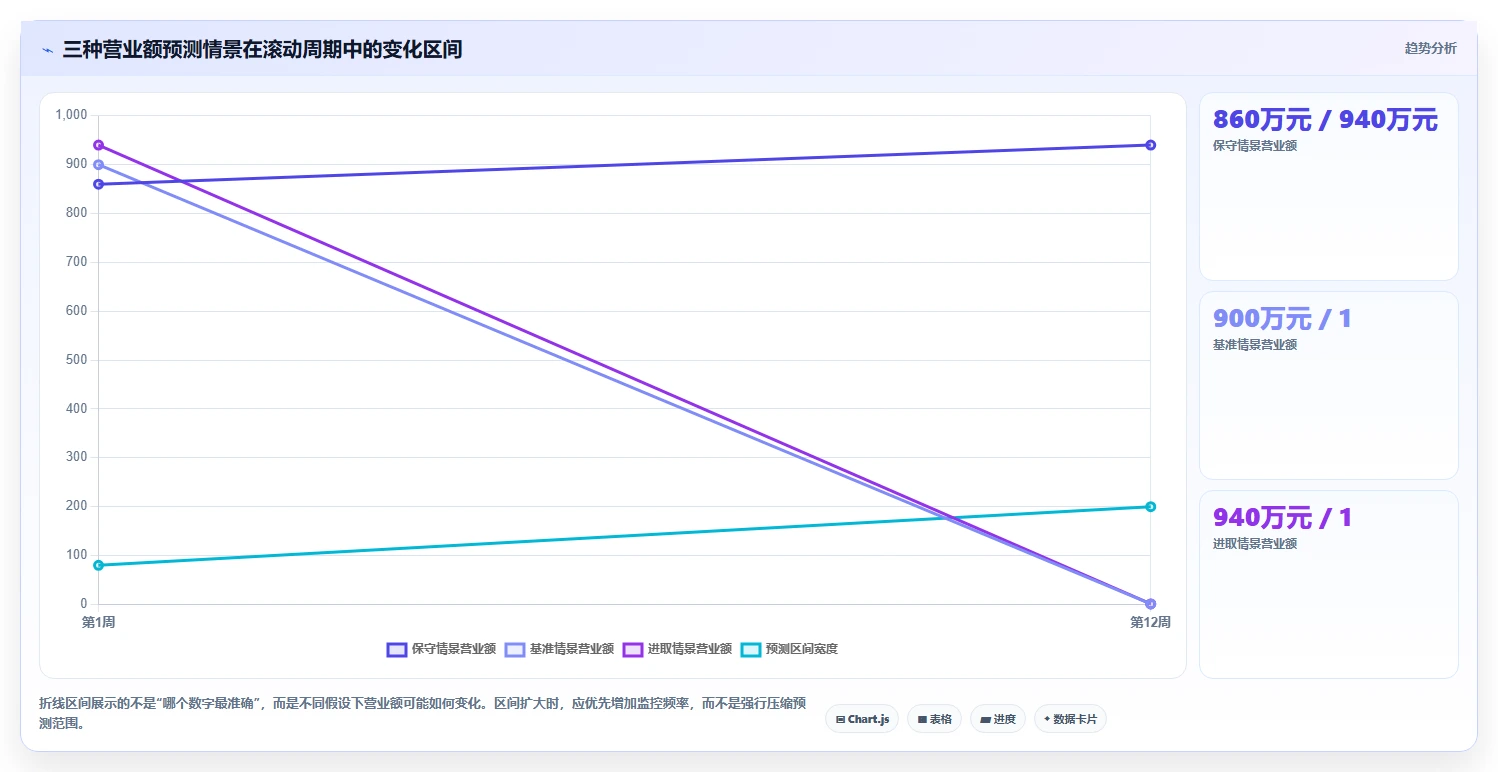Click the 进度 tag chip
Image resolution: width=1498 pixels, height=772 pixels.
pos(998,719)
